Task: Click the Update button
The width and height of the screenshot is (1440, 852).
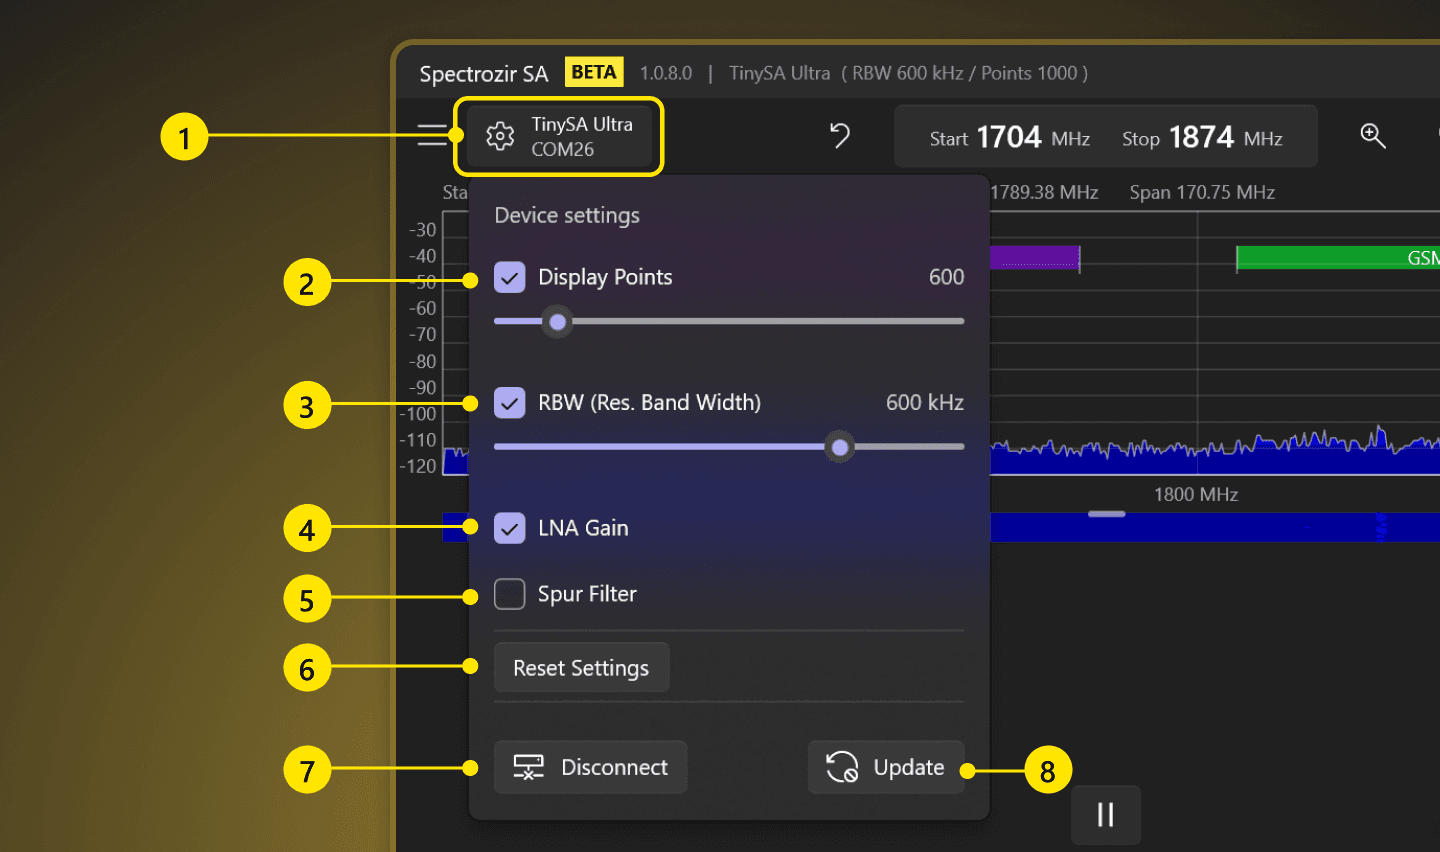Action: pos(886,767)
